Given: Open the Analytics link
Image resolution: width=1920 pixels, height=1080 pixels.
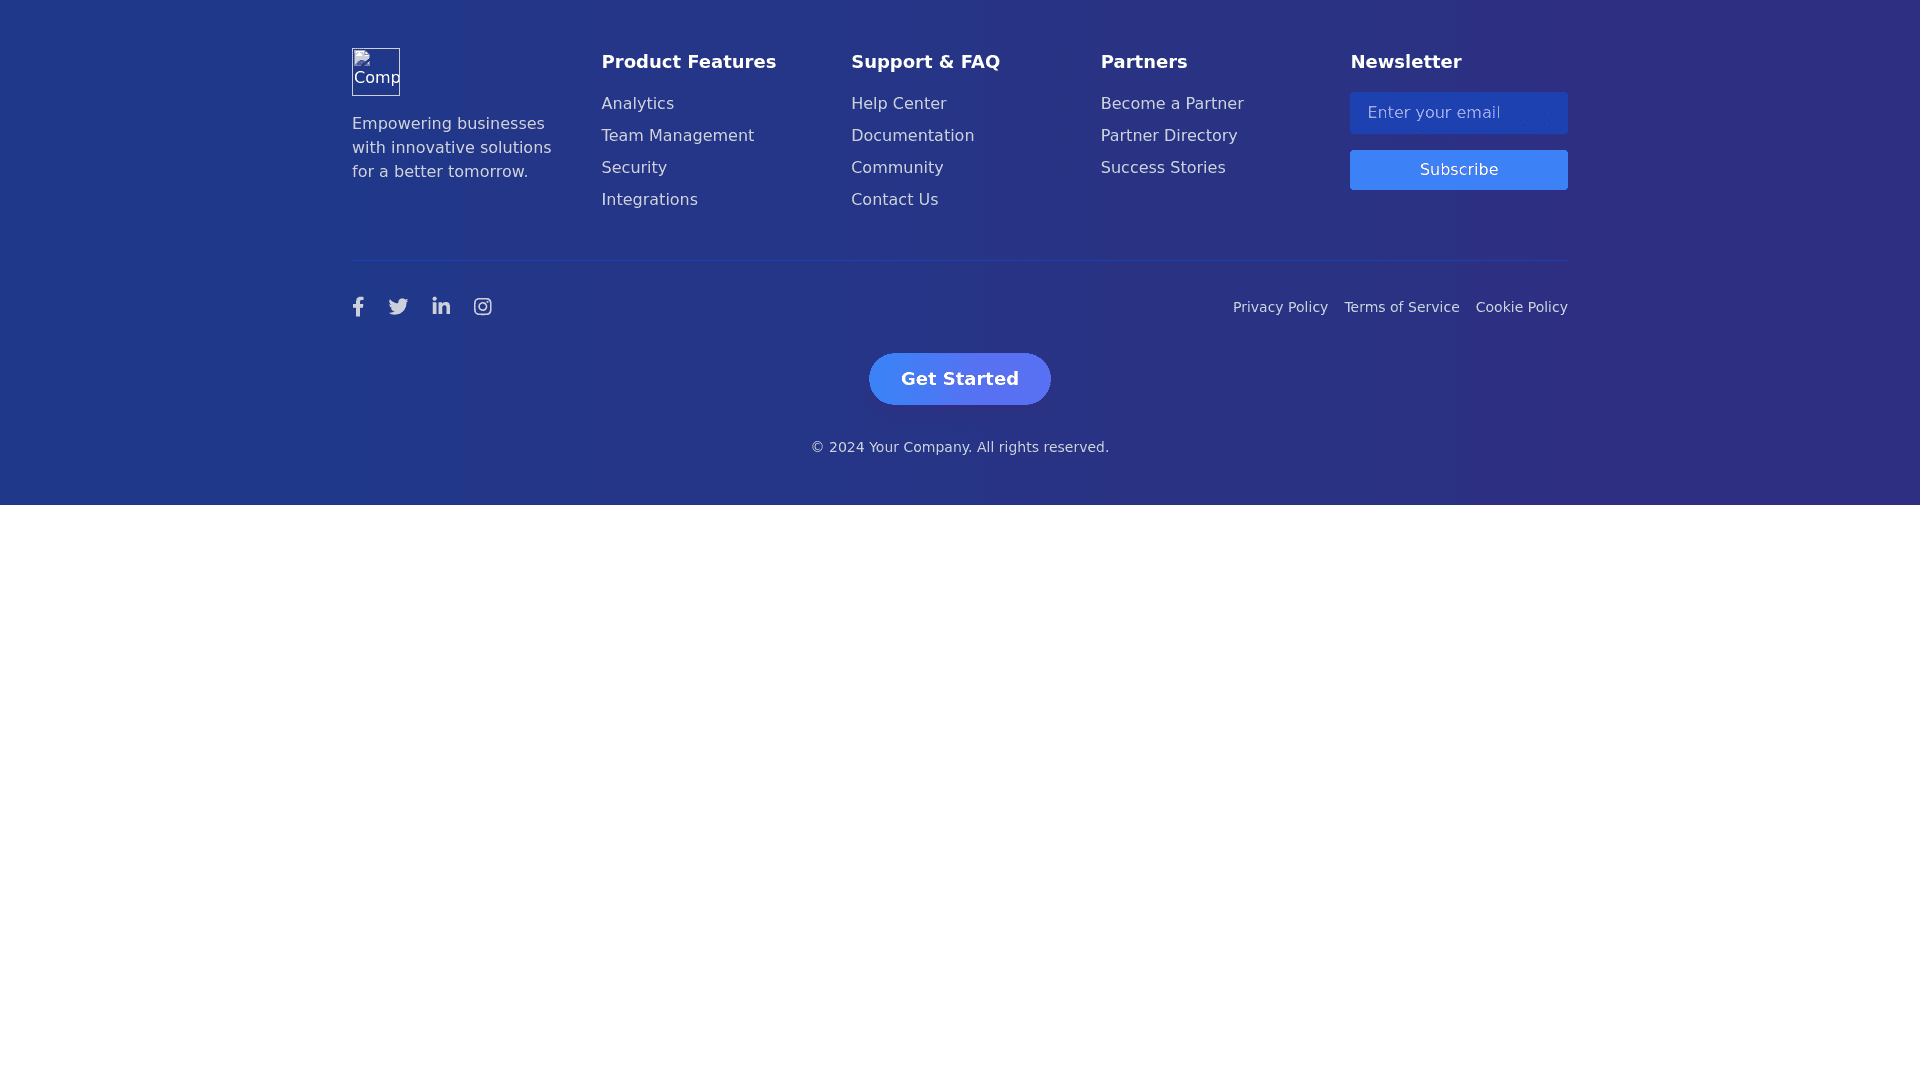Looking at the screenshot, I should tap(637, 104).
